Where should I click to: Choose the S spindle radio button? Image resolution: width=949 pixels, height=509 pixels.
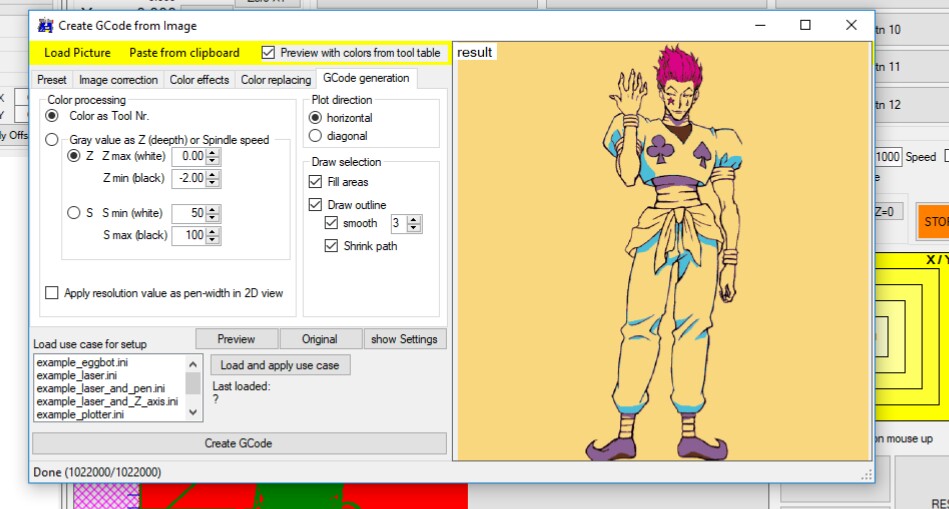click(x=74, y=213)
